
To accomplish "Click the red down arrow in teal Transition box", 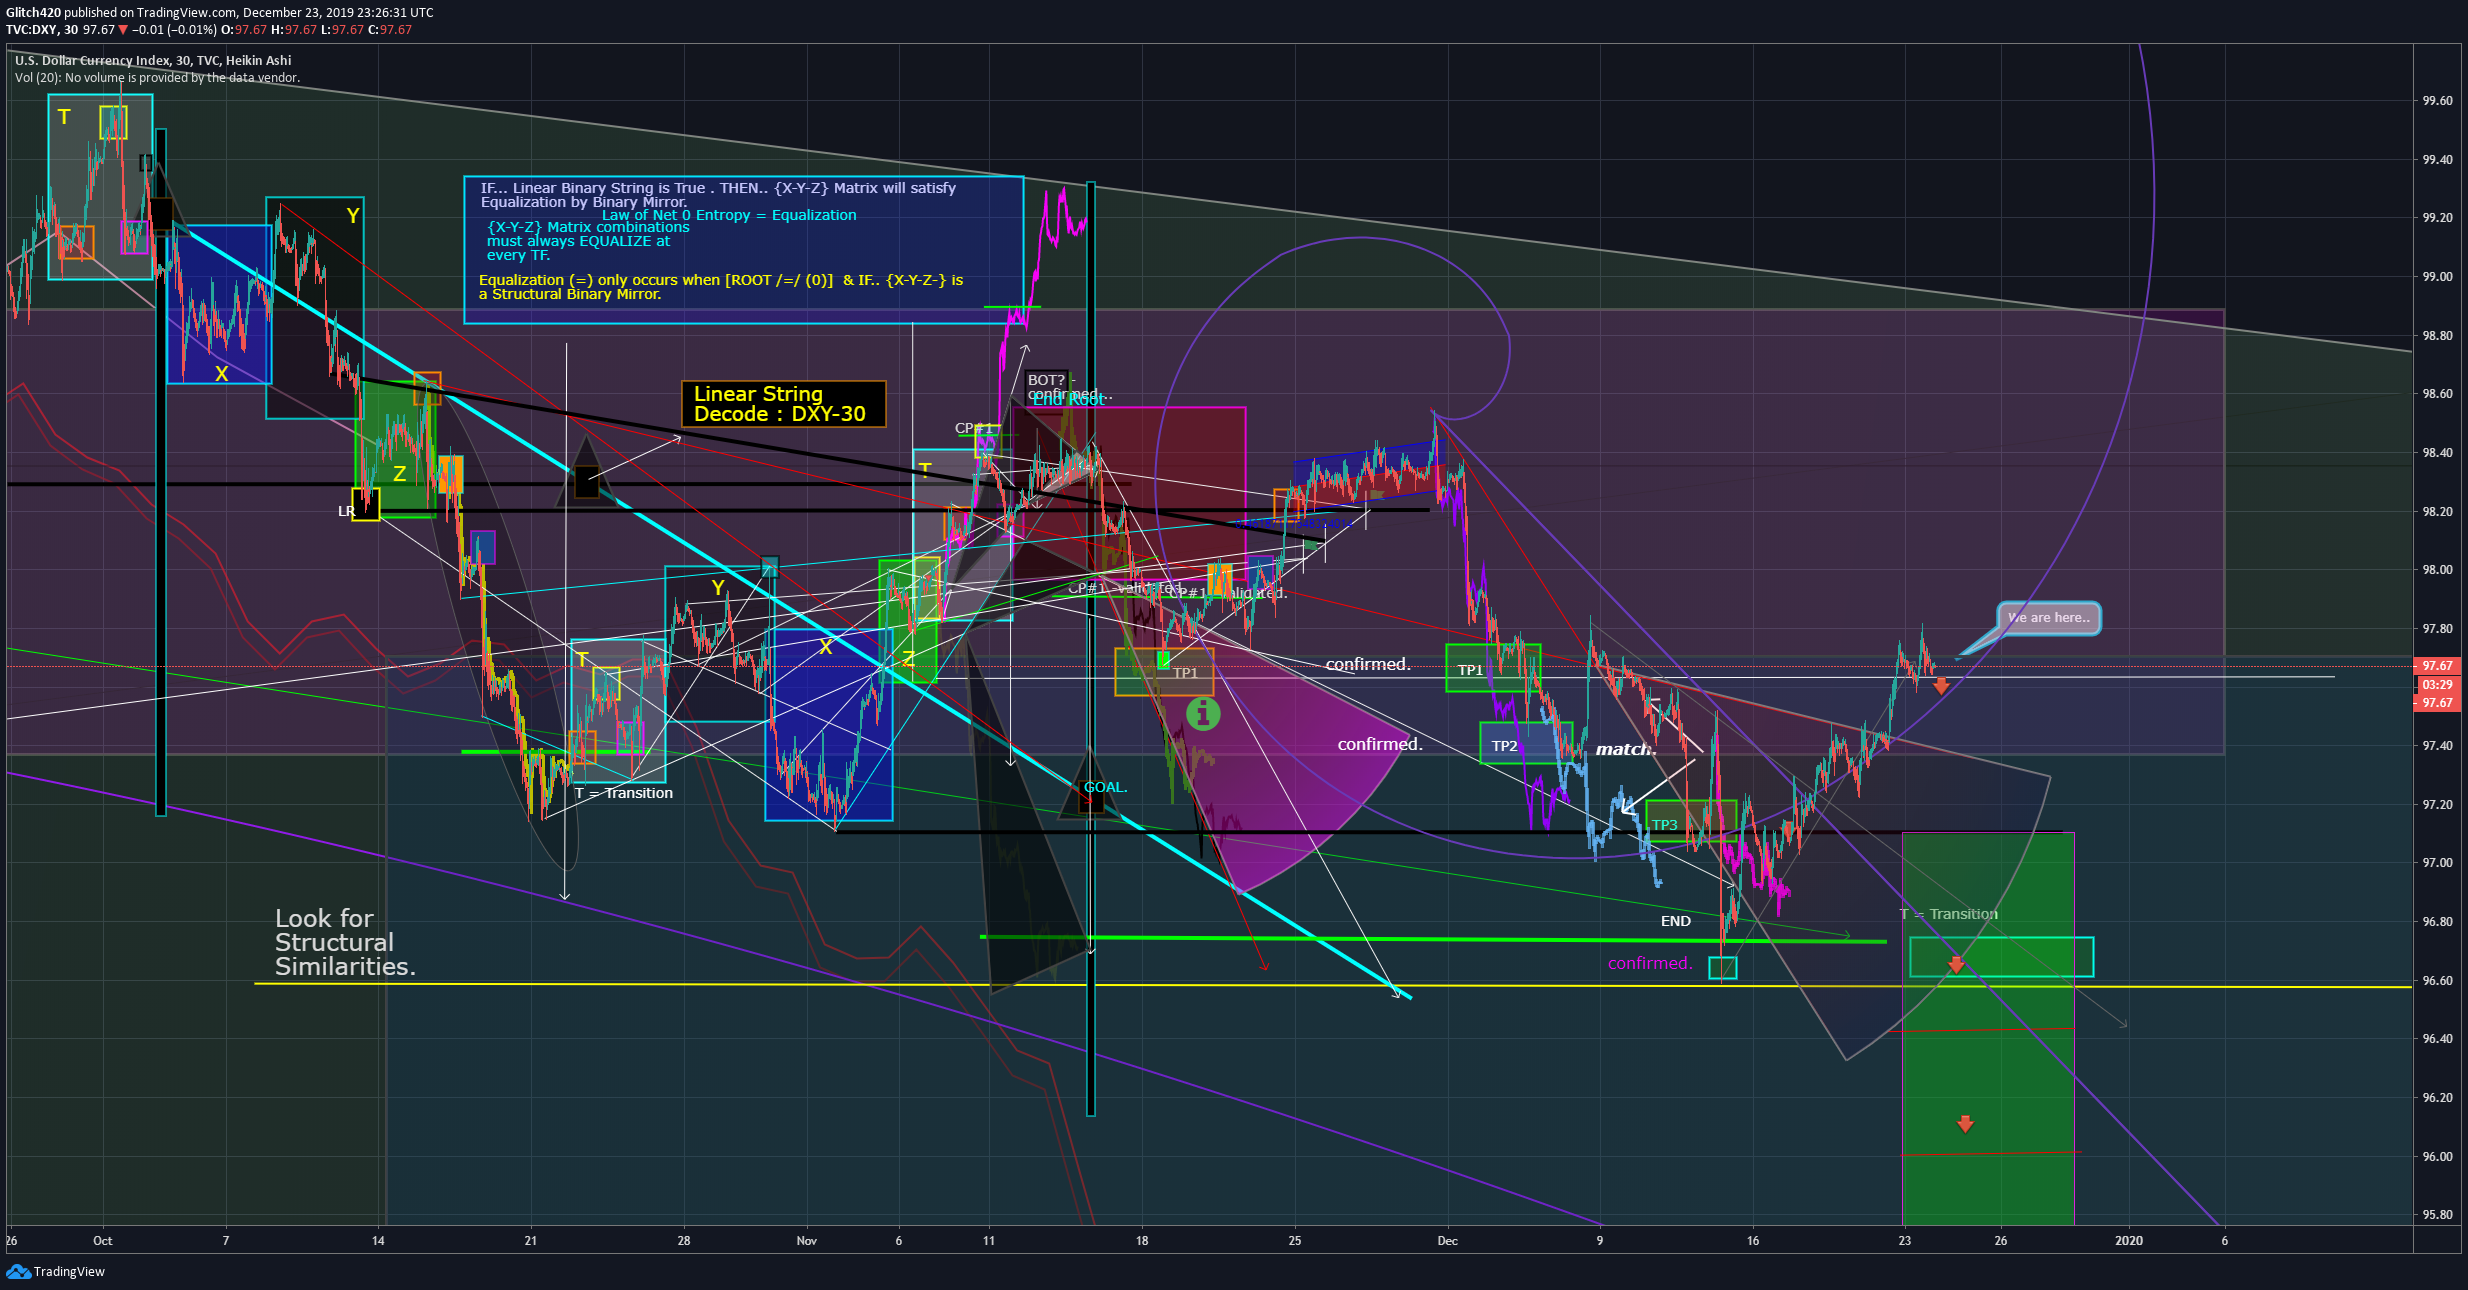I will coord(1956,965).
